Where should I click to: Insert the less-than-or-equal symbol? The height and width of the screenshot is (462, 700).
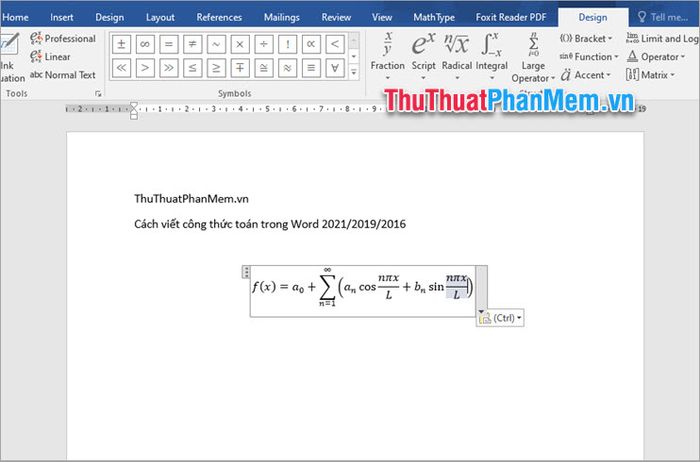pyautogui.click(x=192, y=68)
